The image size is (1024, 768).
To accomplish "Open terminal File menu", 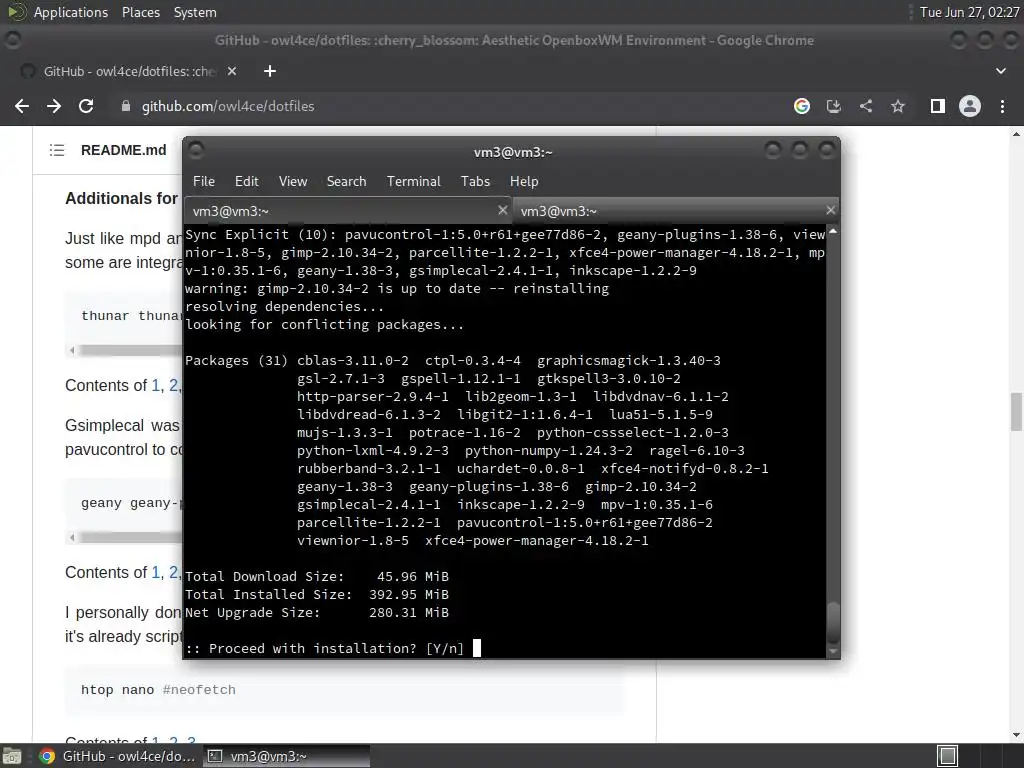I will (x=204, y=182).
